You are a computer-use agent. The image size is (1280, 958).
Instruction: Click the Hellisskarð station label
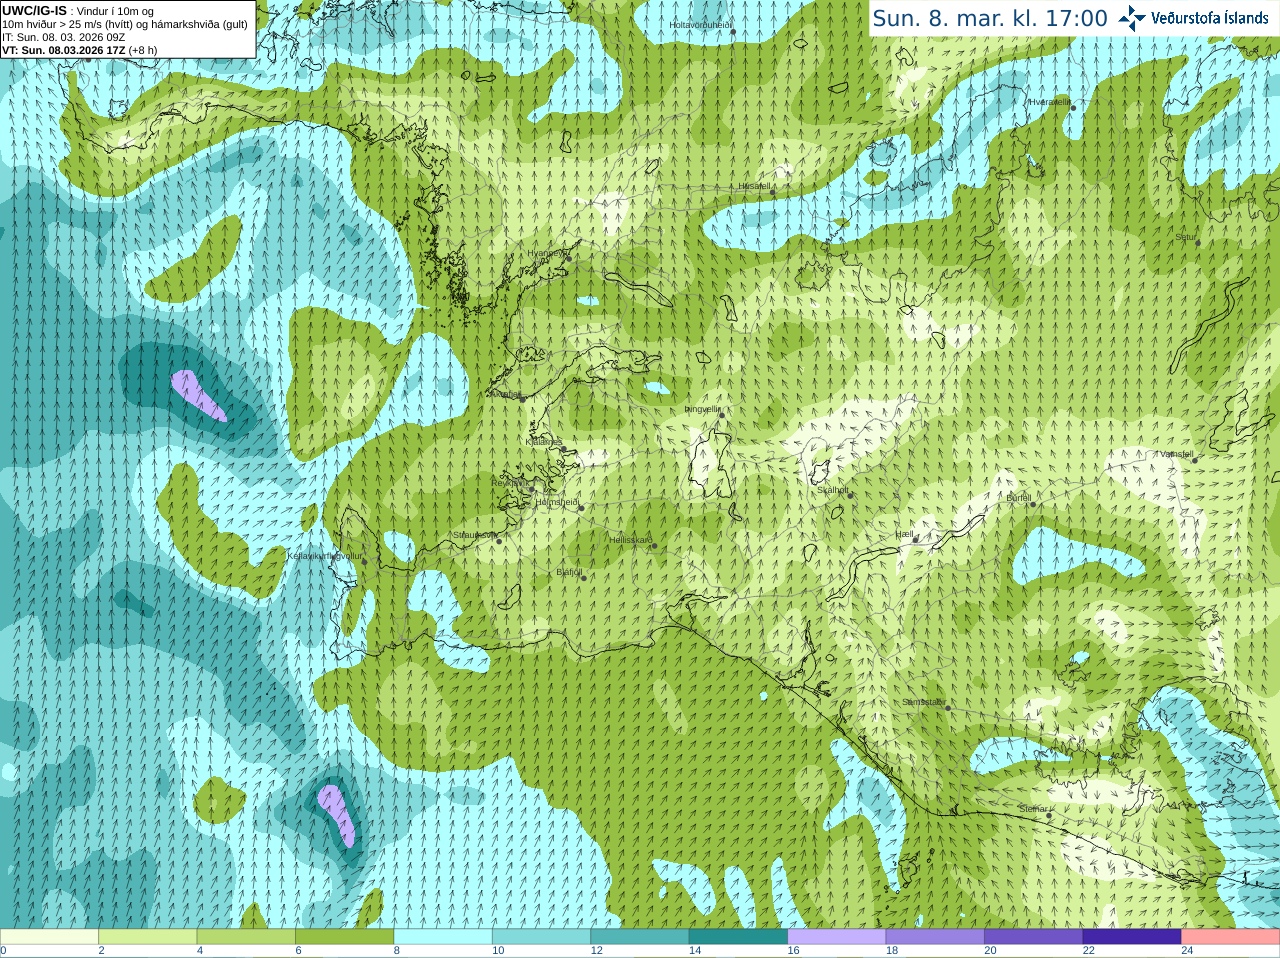[x=631, y=541]
